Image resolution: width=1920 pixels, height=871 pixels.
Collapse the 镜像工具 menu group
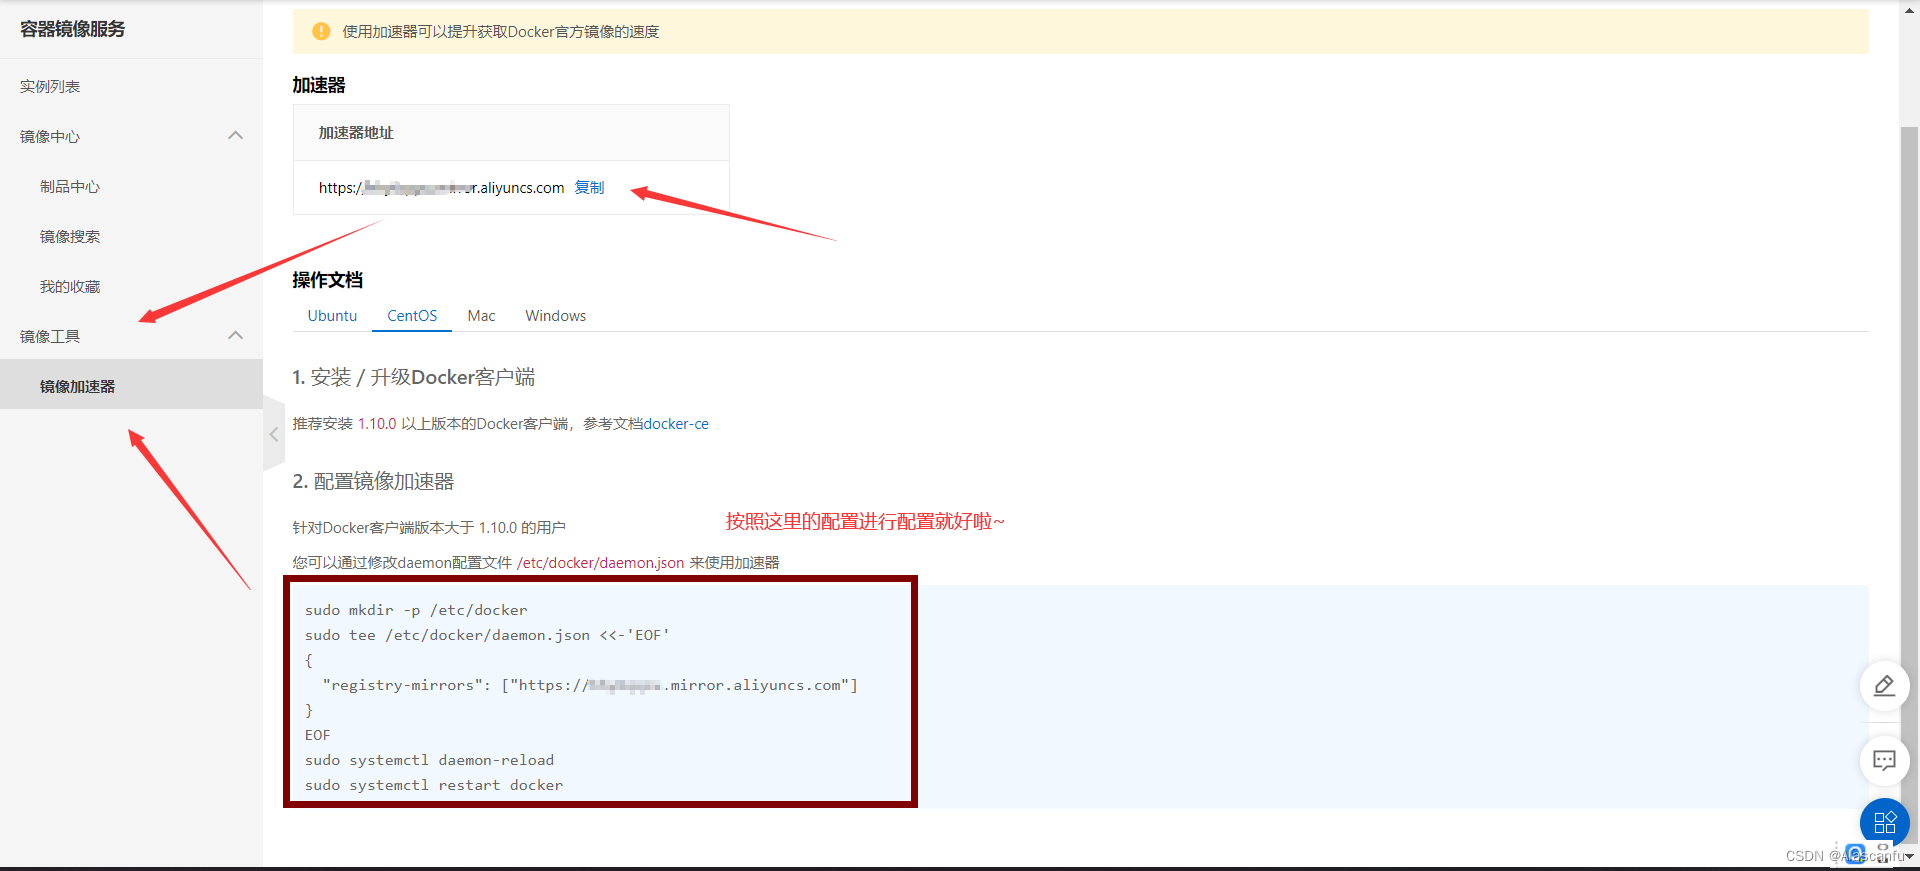click(x=236, y=336)
